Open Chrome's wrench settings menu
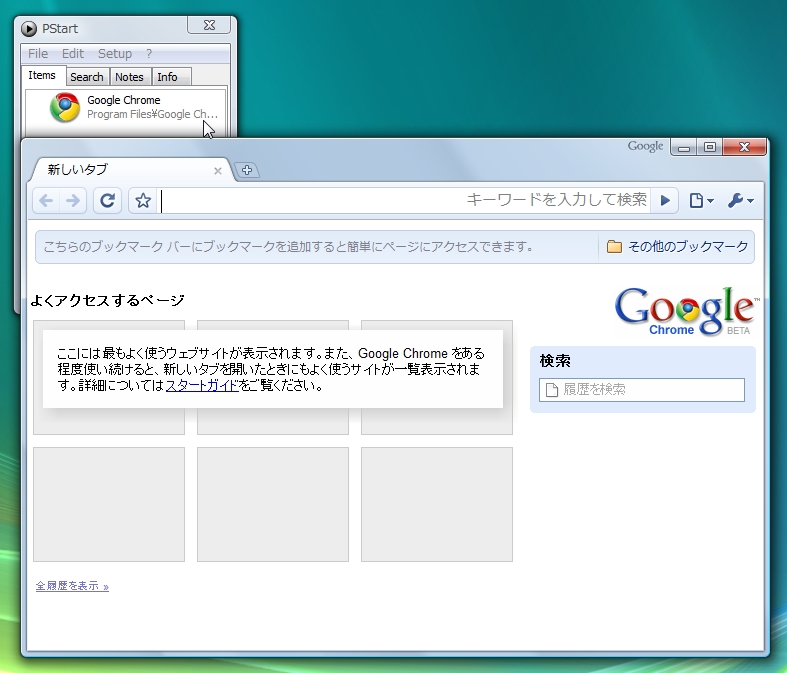787x673 pixels. [x=741, y=201]
